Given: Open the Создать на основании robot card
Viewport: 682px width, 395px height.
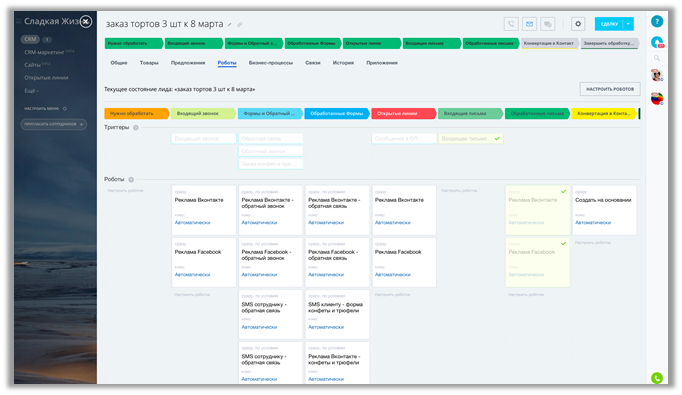Looking at the screenshot, I should pos(604,211).
